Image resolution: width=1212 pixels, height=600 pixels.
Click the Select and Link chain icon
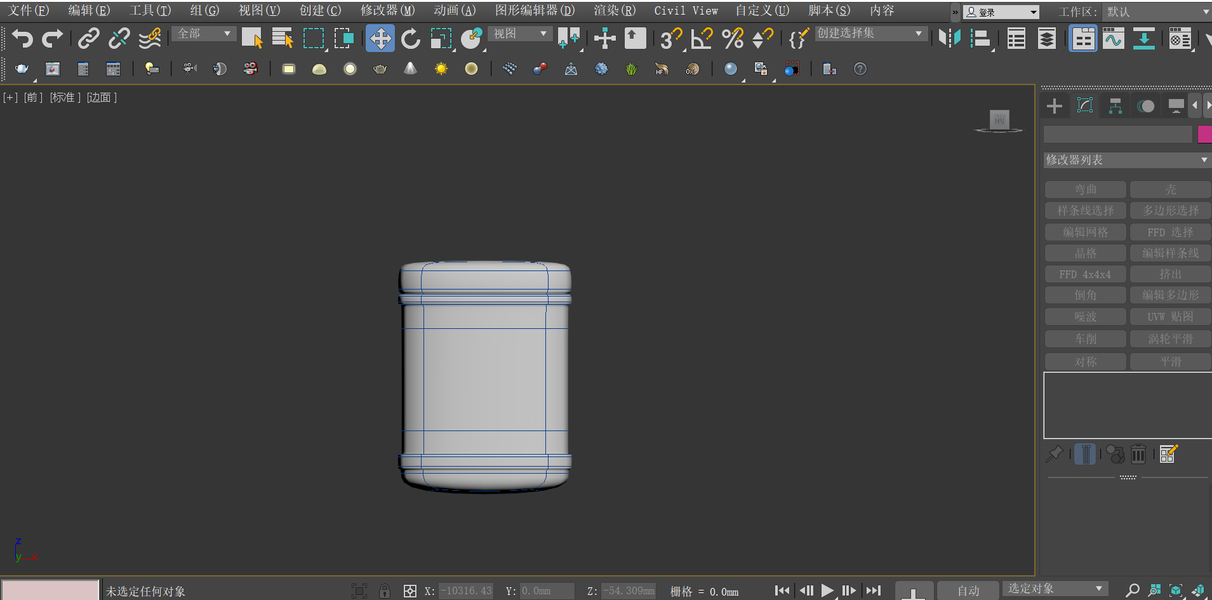click(x=89, y=39)
